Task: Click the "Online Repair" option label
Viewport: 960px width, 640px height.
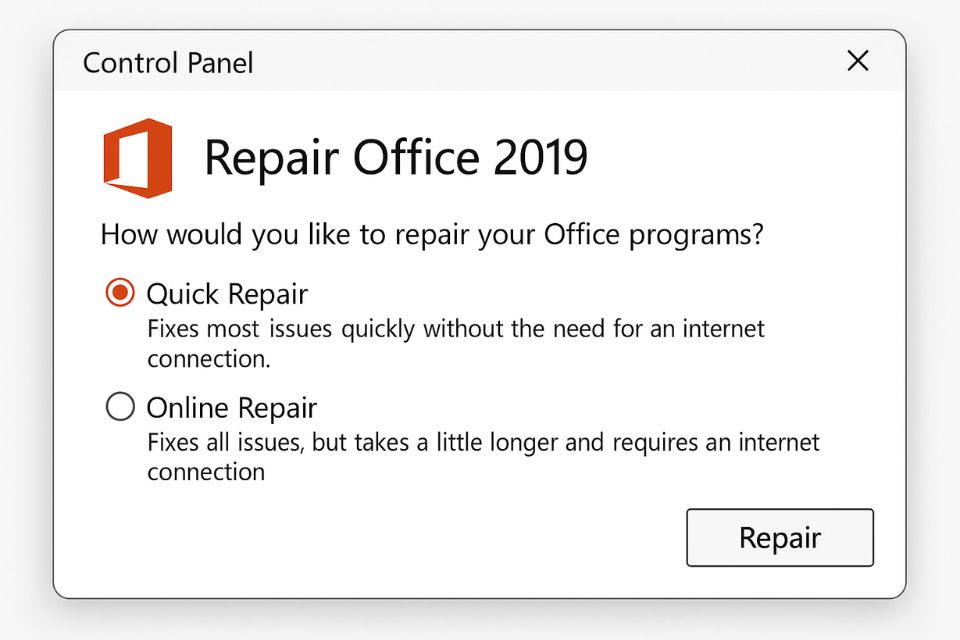Action: coord(231,408)
